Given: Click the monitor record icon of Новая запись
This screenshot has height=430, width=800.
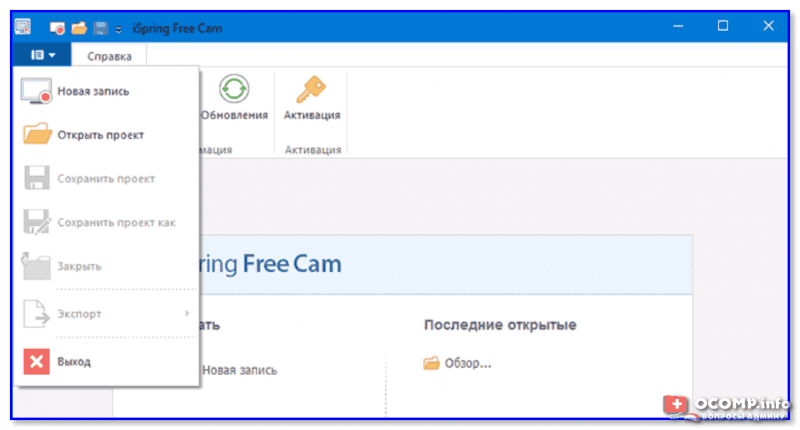Looking at the screenshot, I should click(x=36, y=91).
